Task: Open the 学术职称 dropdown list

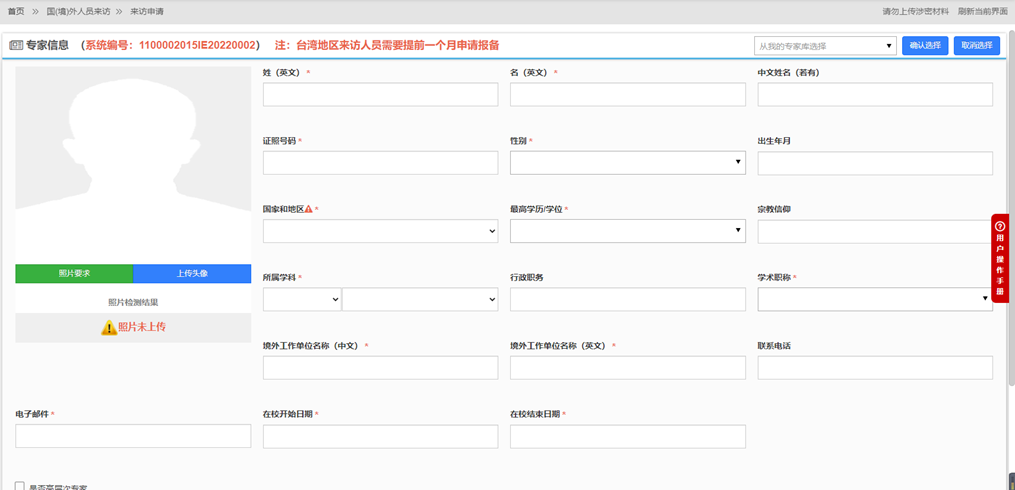Action: (874, 299)
